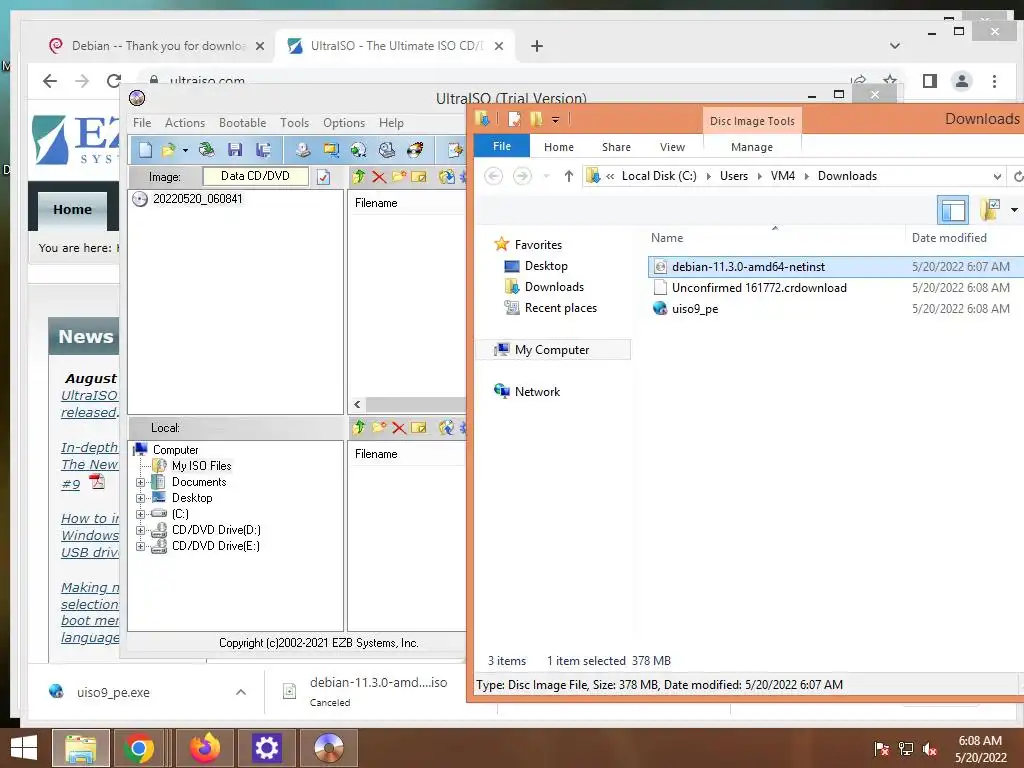The height and width of the screenshot is (768, 1024).
Task: Click the New Folder icon in image pane toolbar
Action: 398,176
